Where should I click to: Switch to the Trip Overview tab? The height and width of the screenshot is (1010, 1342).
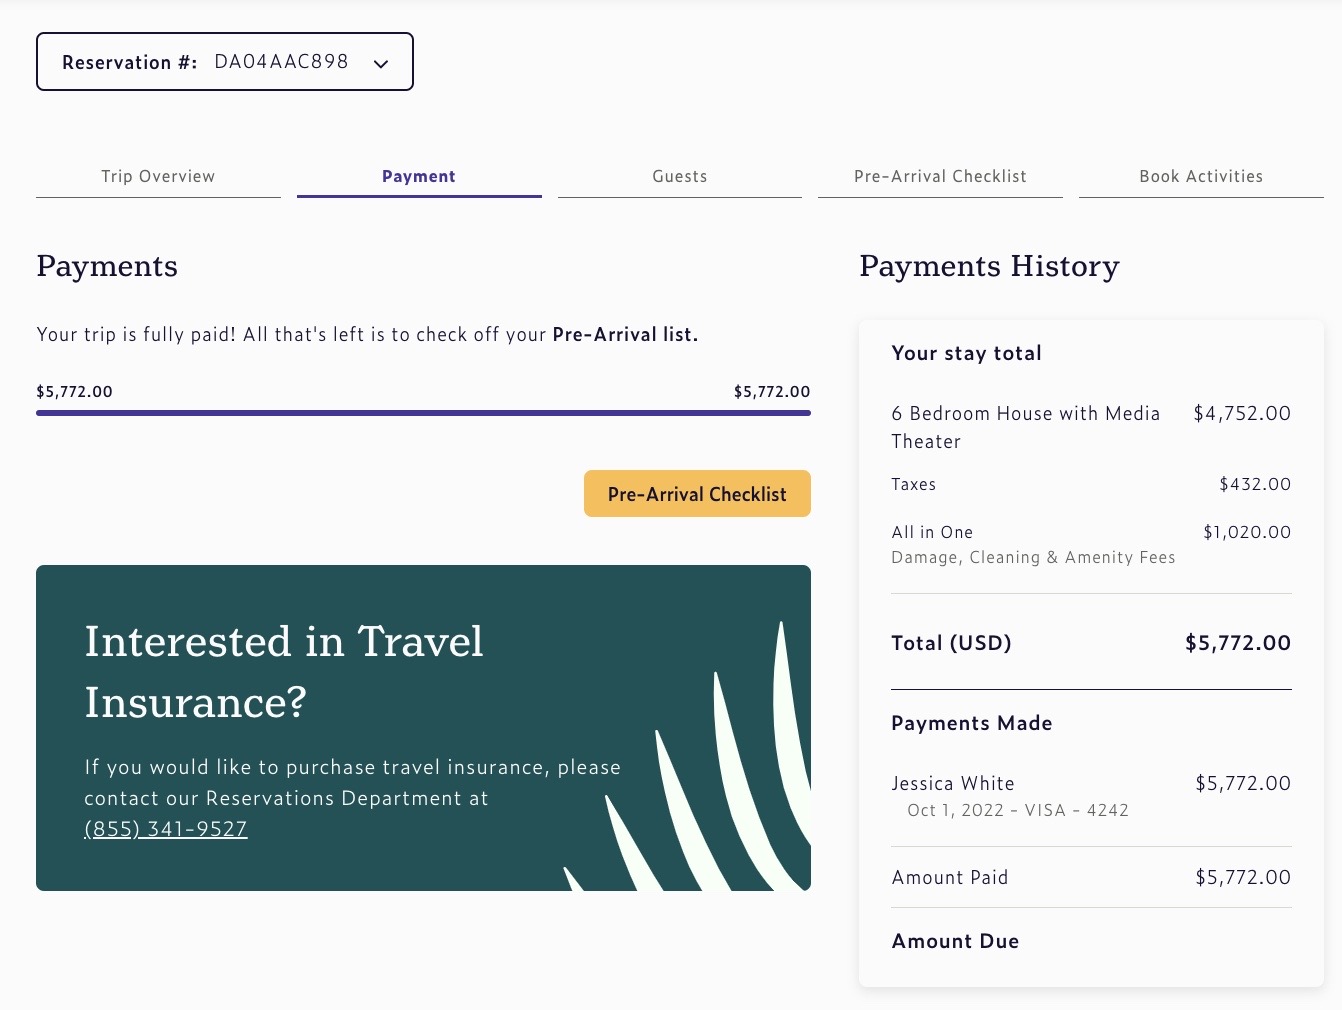click(x=158, y=177)
